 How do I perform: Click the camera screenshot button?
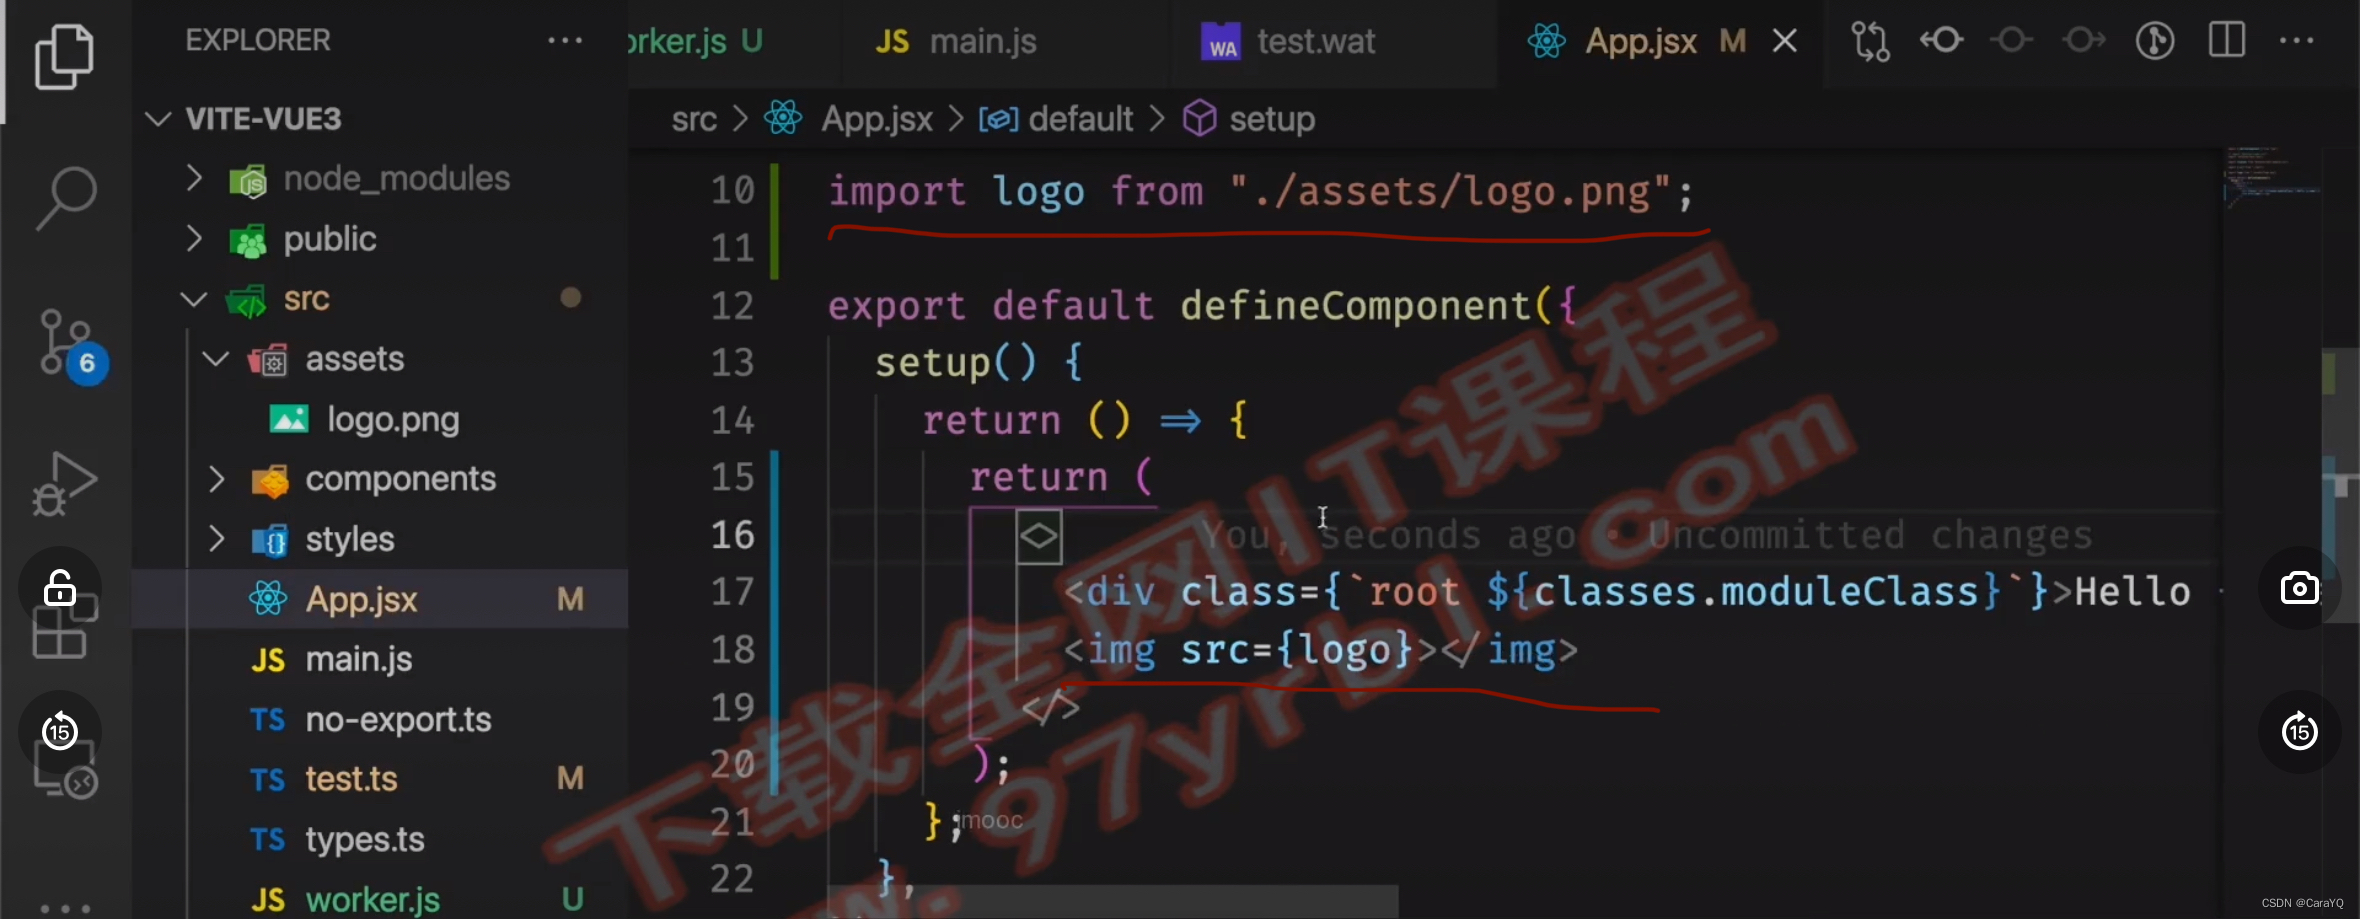[x=2300, y=588]
